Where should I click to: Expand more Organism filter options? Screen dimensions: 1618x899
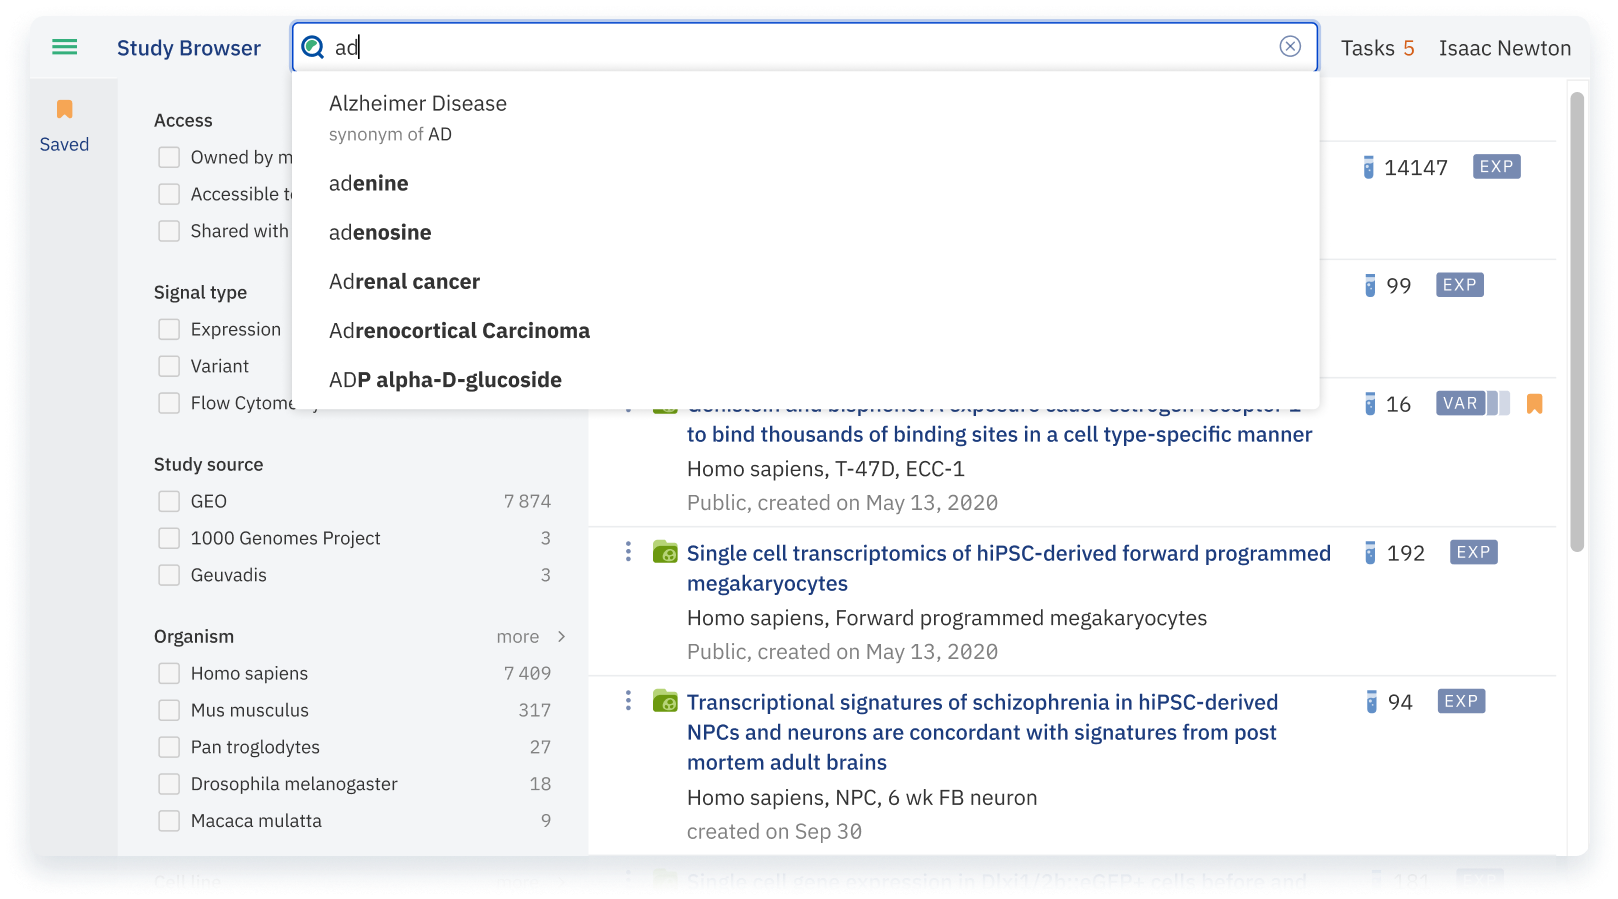pos(531,636)
